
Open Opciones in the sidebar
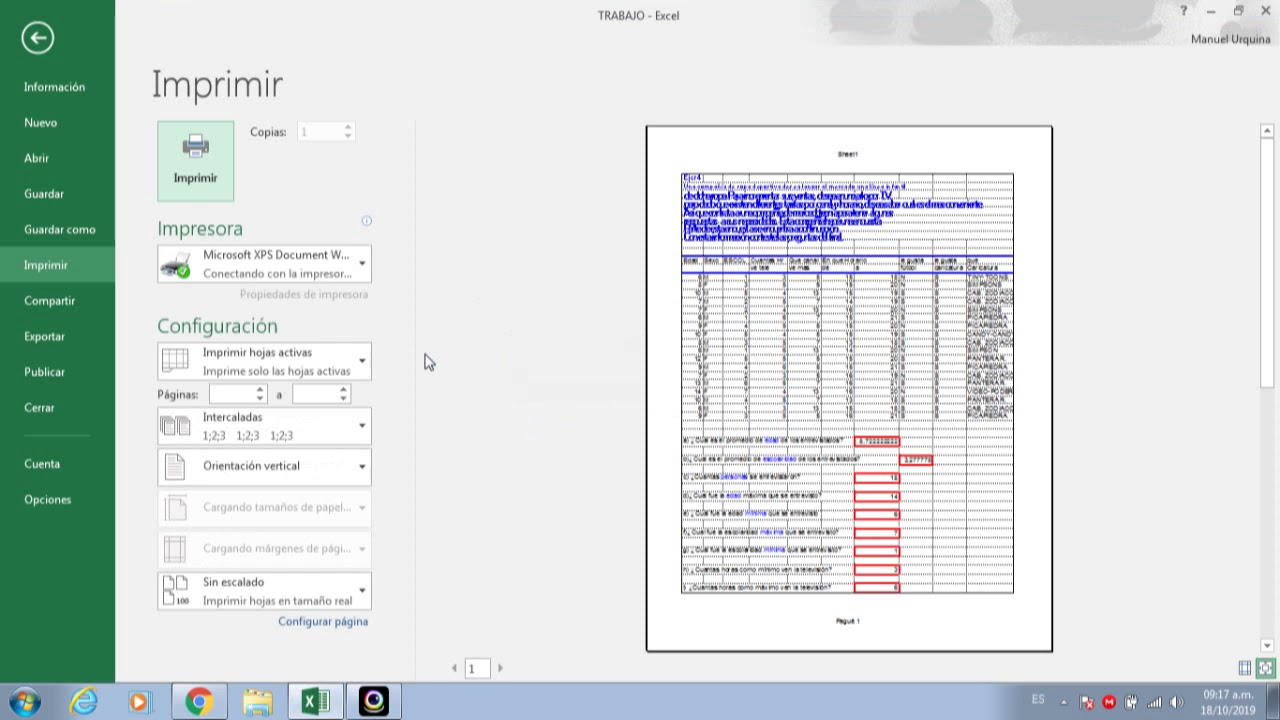pyautogui.click(x=48, y=499)
